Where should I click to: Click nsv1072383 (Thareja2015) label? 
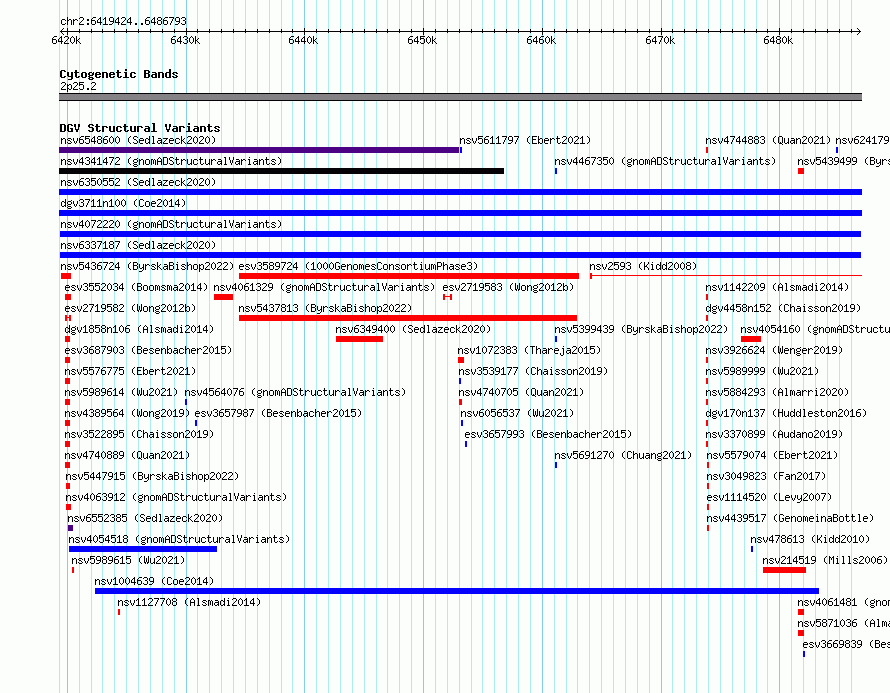[x=529, y=350]
